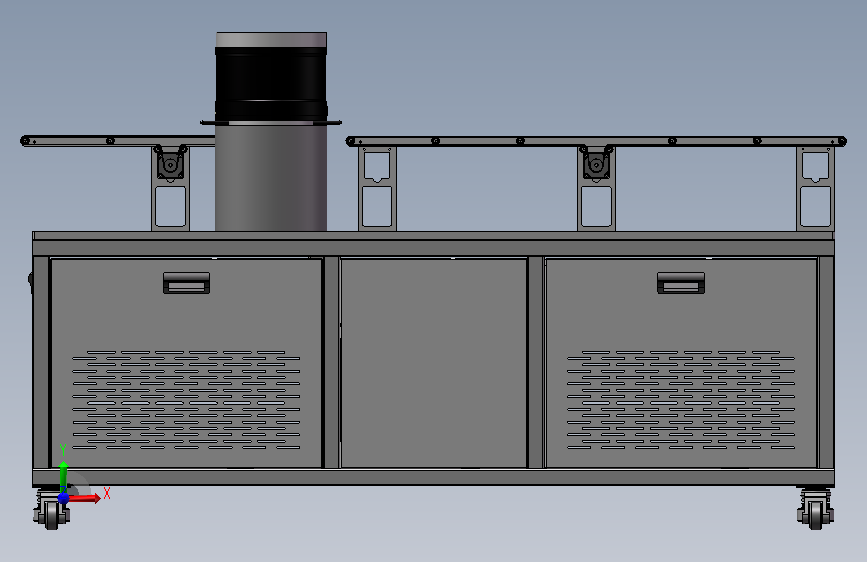Click the X axis label
Screen dimensions: 867x562
(107, 493)
